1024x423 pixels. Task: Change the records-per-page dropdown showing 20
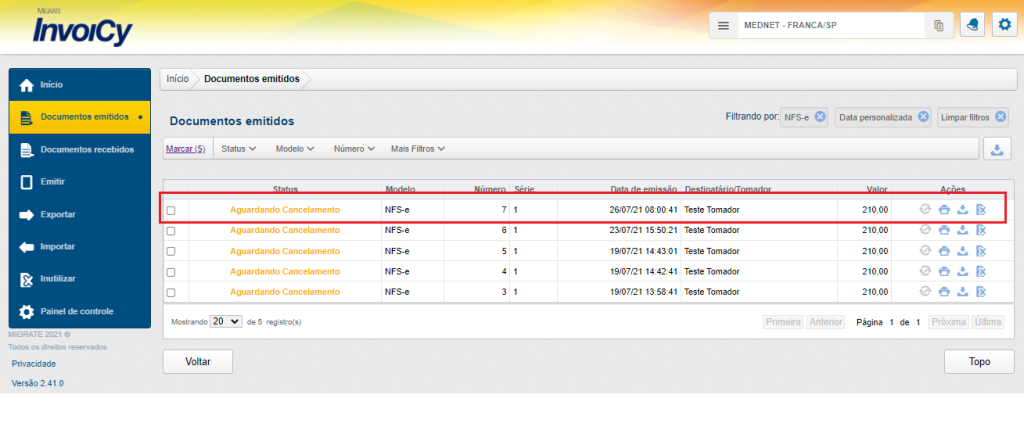click(227, 322)
